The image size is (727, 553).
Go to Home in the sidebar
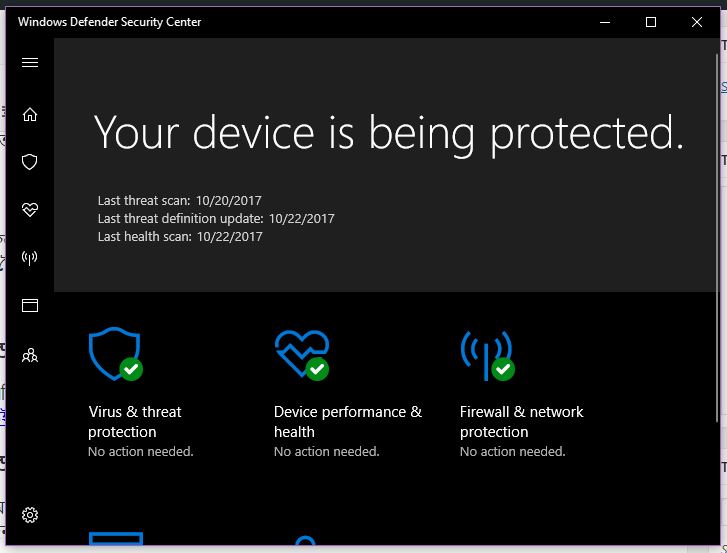point(30,114)
